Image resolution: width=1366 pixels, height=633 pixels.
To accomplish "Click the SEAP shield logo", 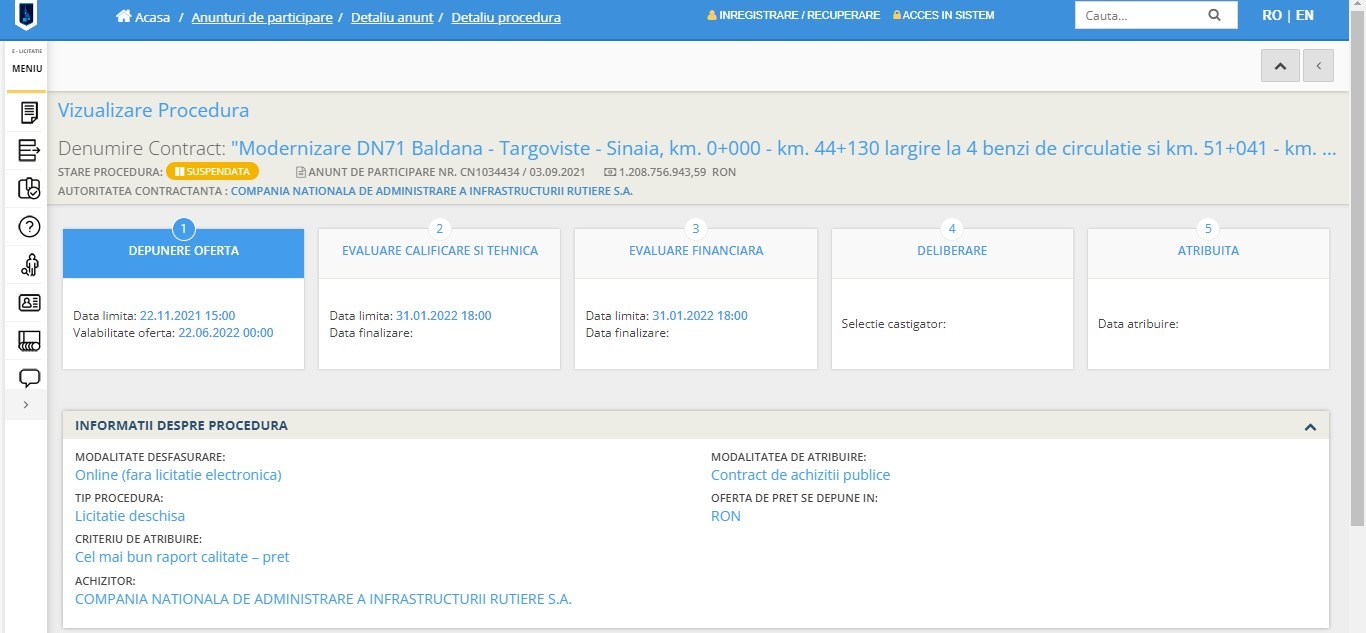I will pos(26,17).
